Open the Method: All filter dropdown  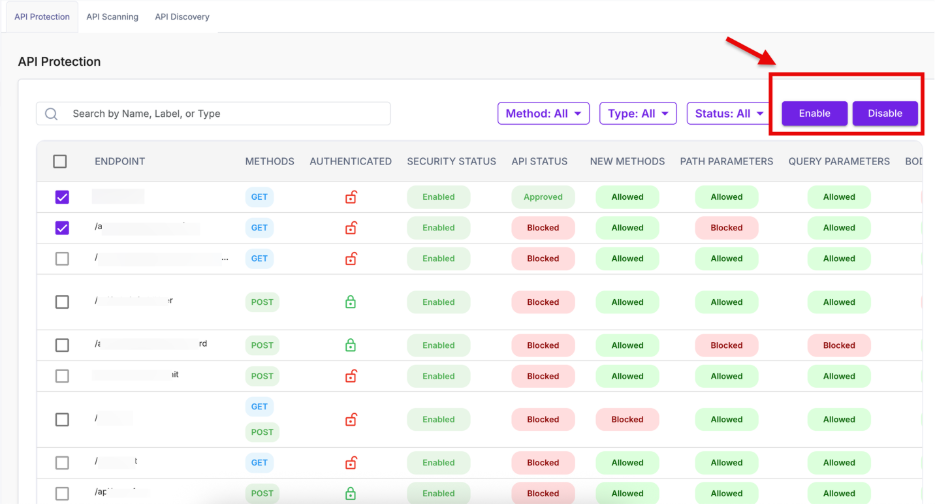tap(543, 114)
